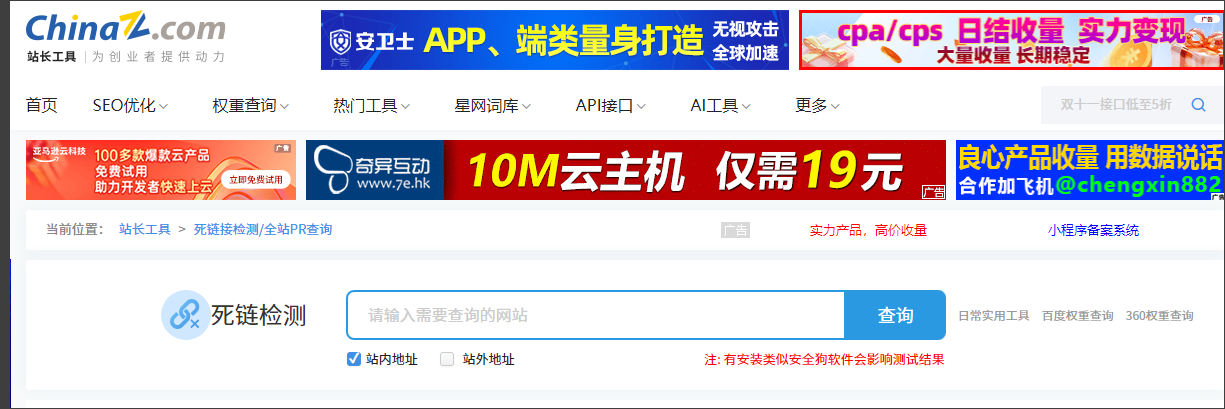Expand the 热门工具 dropdown menu

click(x=371, y=106)
